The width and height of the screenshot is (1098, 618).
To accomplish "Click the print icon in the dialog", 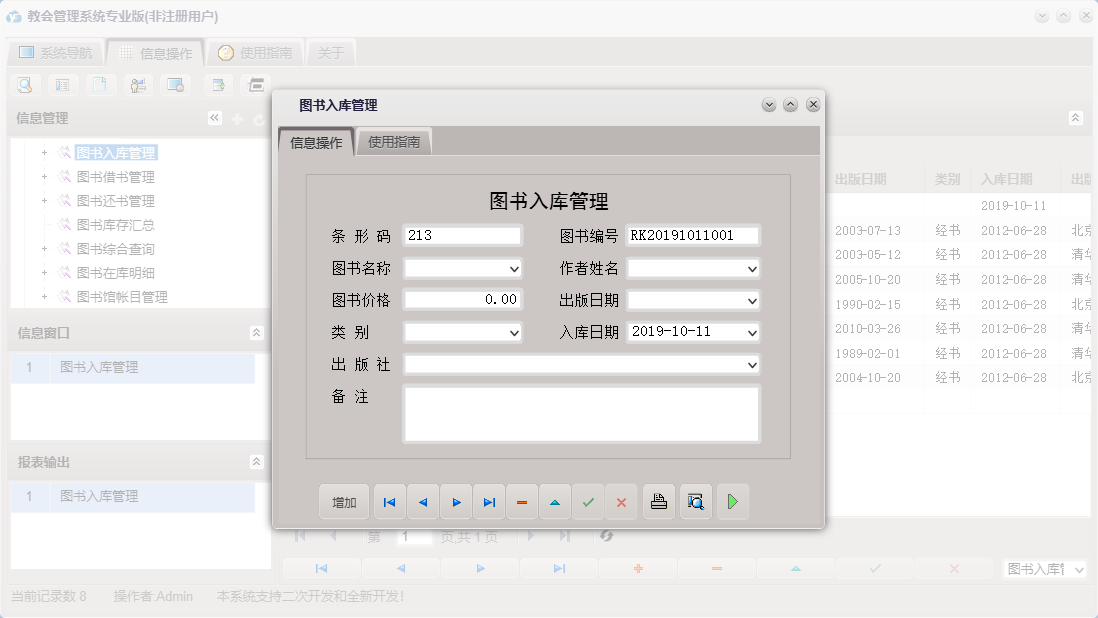I will 658,501.
